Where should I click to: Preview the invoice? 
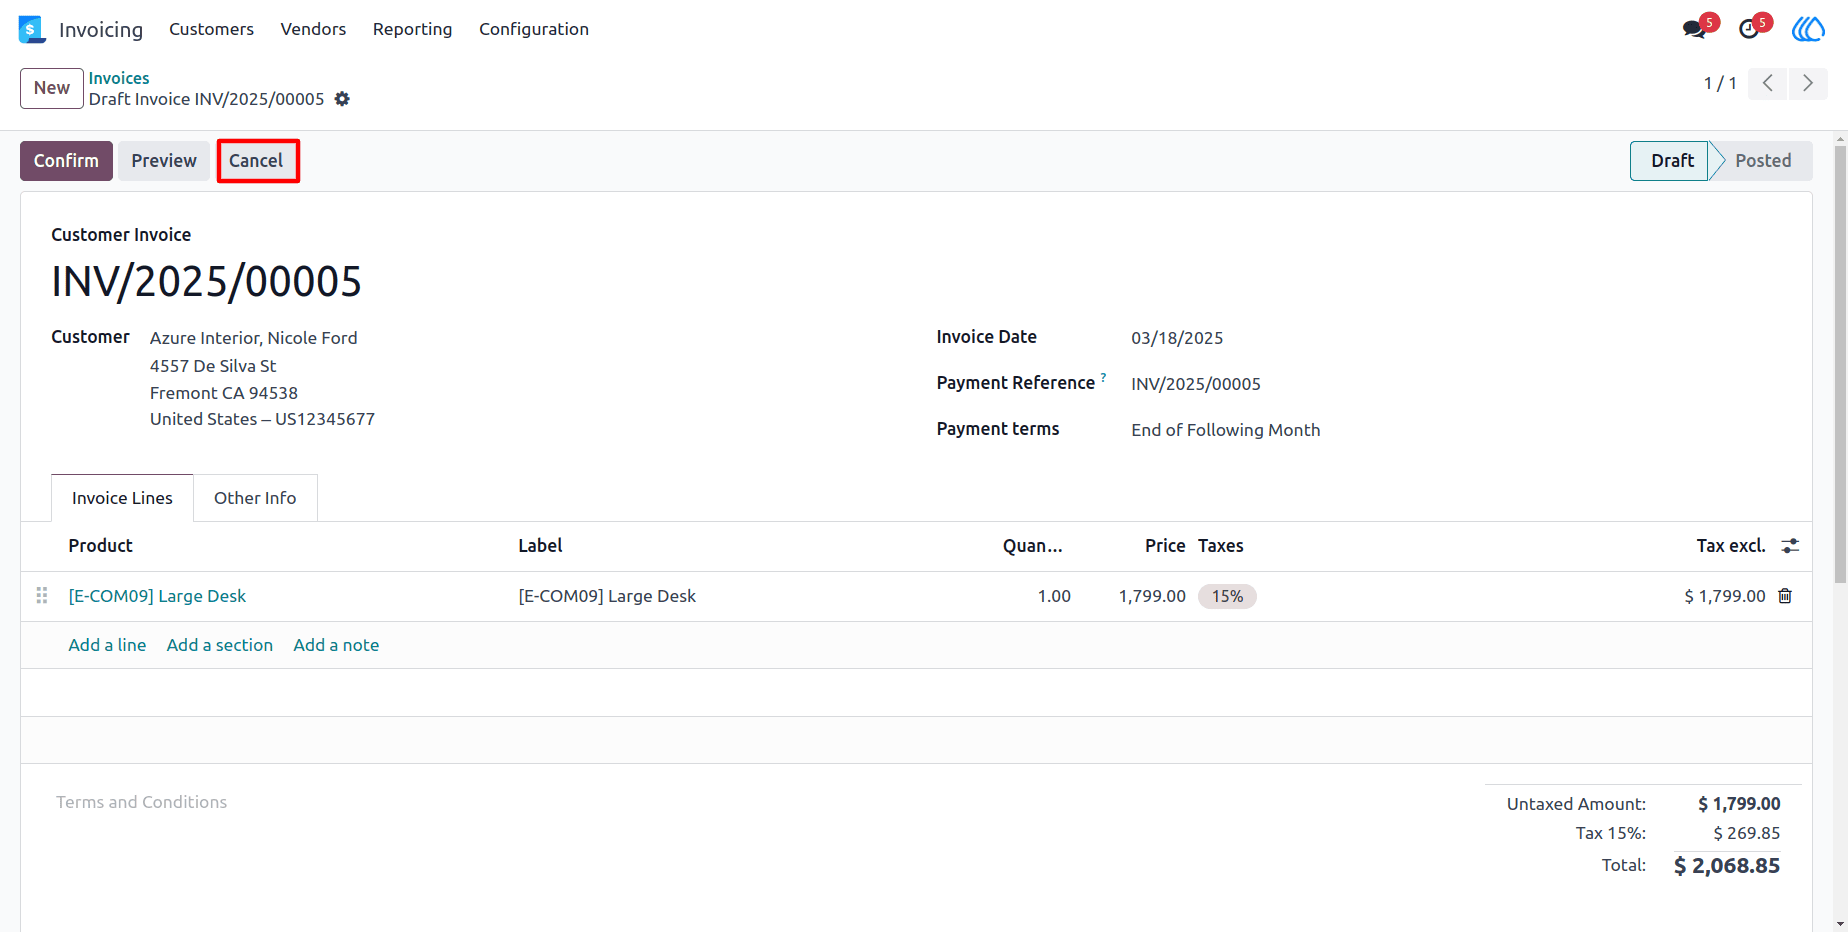(x=164, y=161)
